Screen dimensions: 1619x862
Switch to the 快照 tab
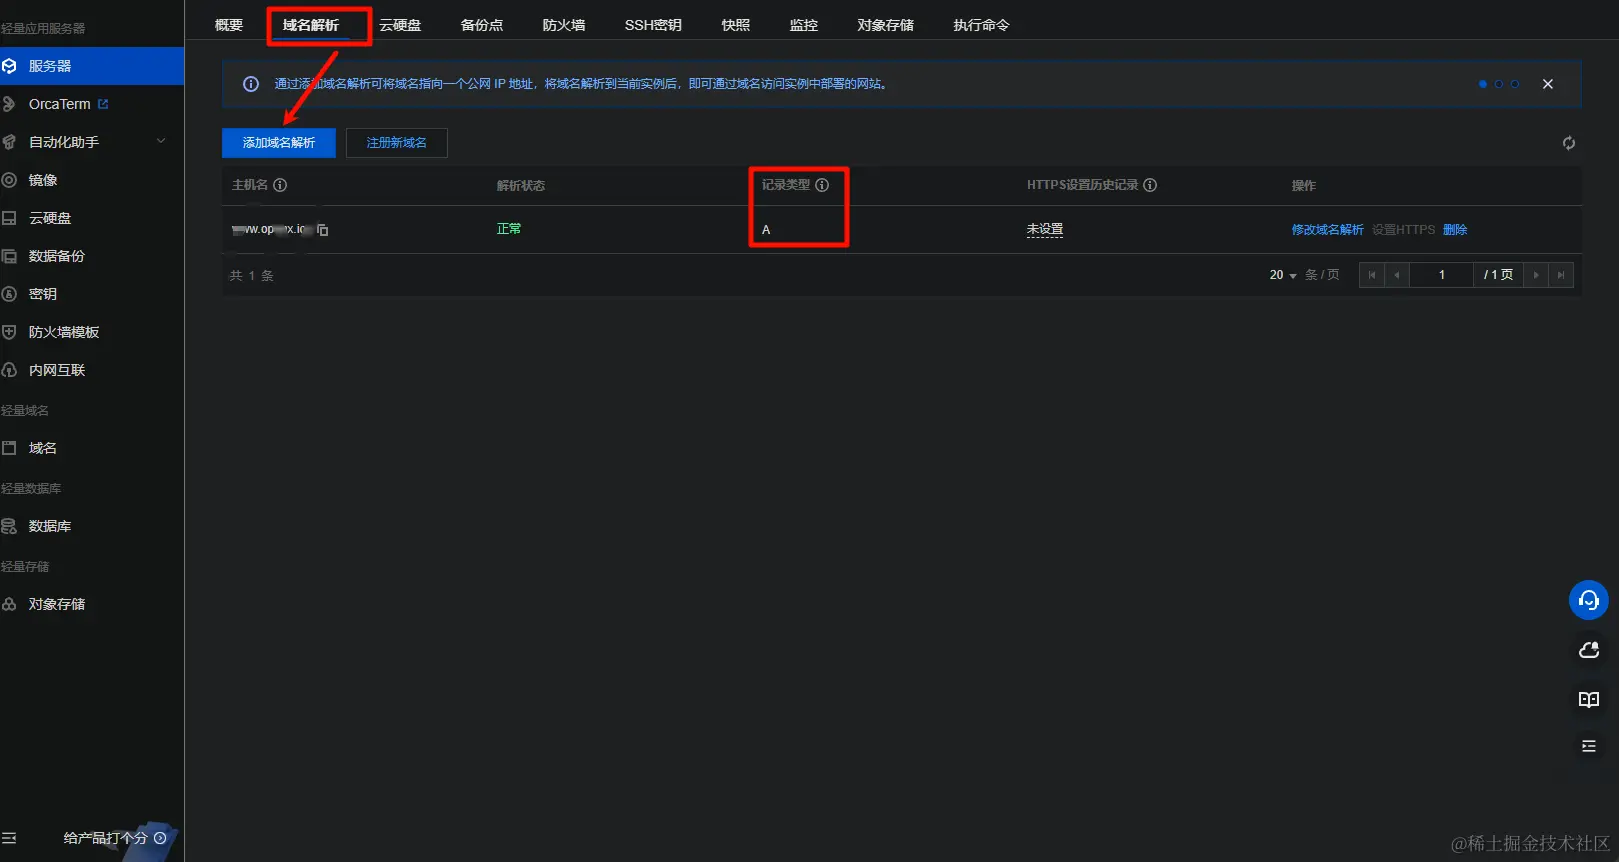736,25
